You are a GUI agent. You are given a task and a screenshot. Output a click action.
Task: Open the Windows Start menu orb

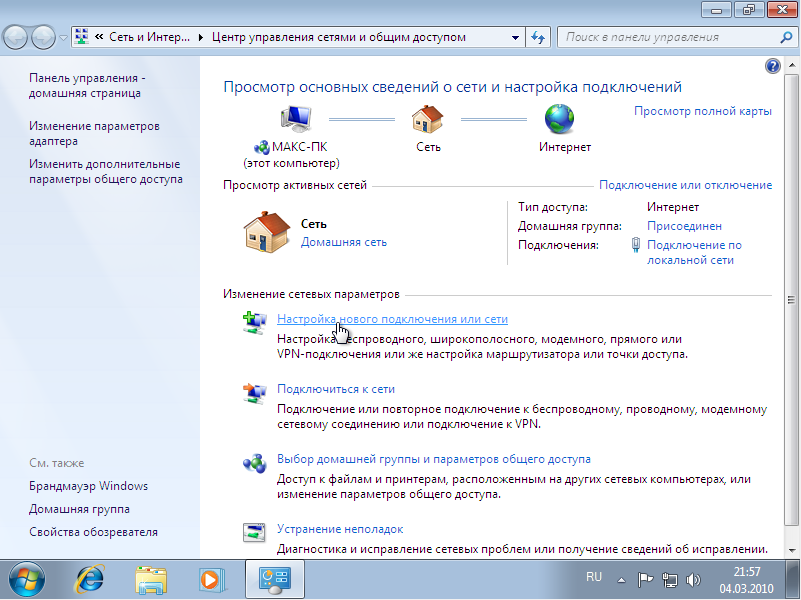(x=29, y=579)
